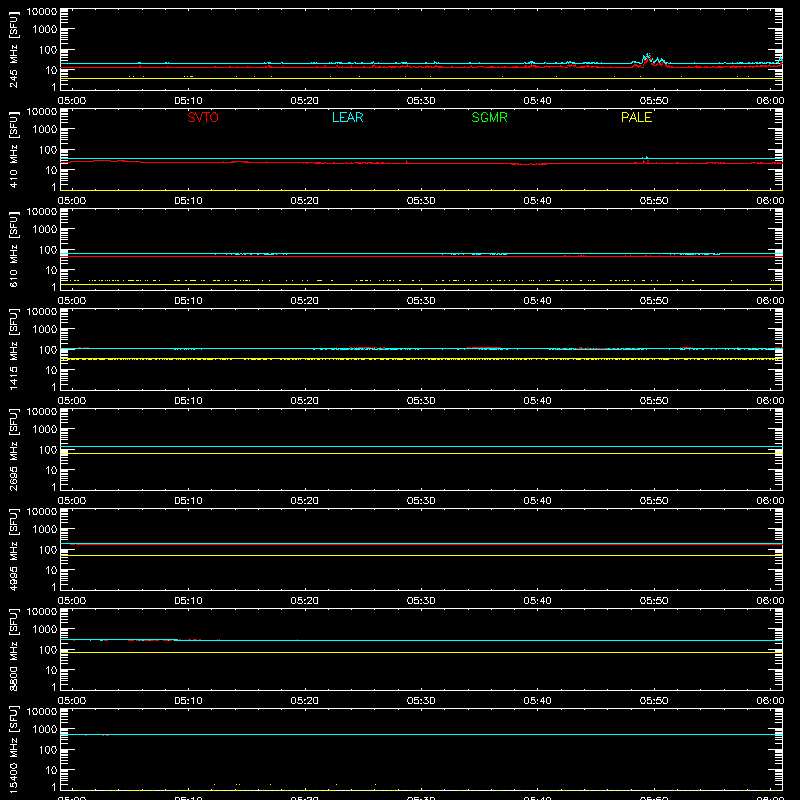Image resolution: width=800 pixels, height=800 pixels.
Task: Click the small 410 MHz cyan spike near 05:49
Action: [x=646, y=158]
